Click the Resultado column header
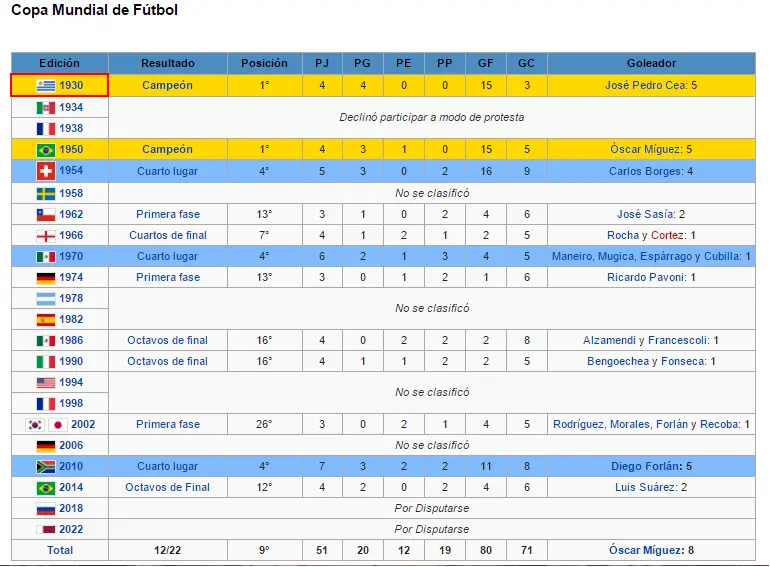Screen dimensions: 770x567 (167, 63)
